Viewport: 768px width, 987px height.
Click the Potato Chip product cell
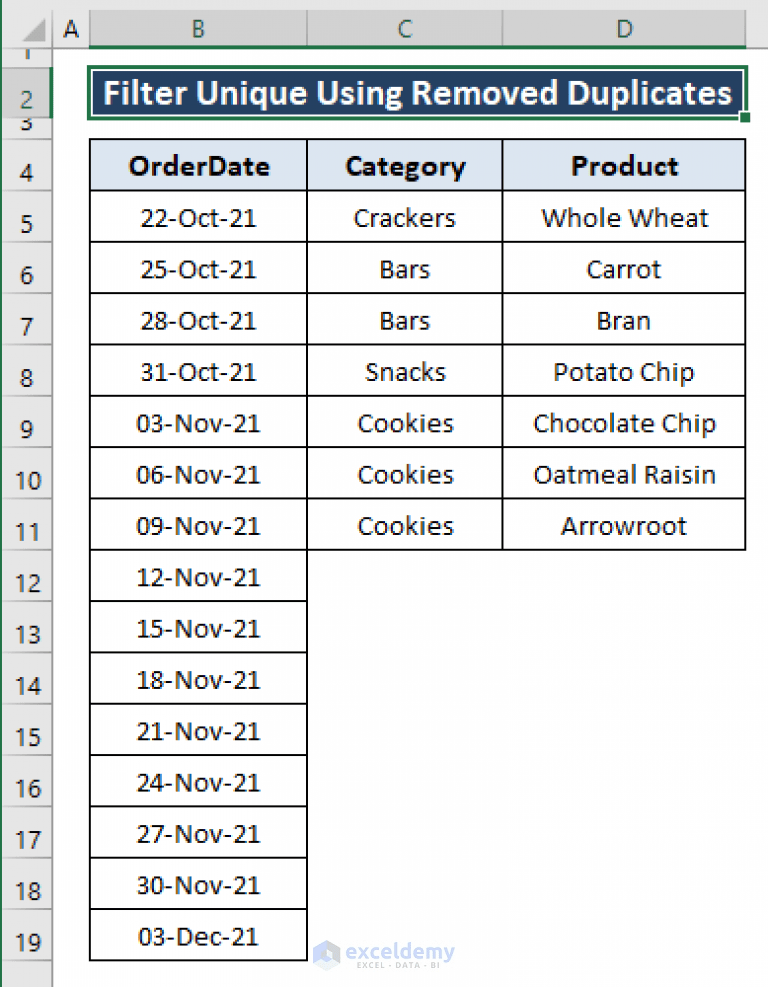point(624,371)
